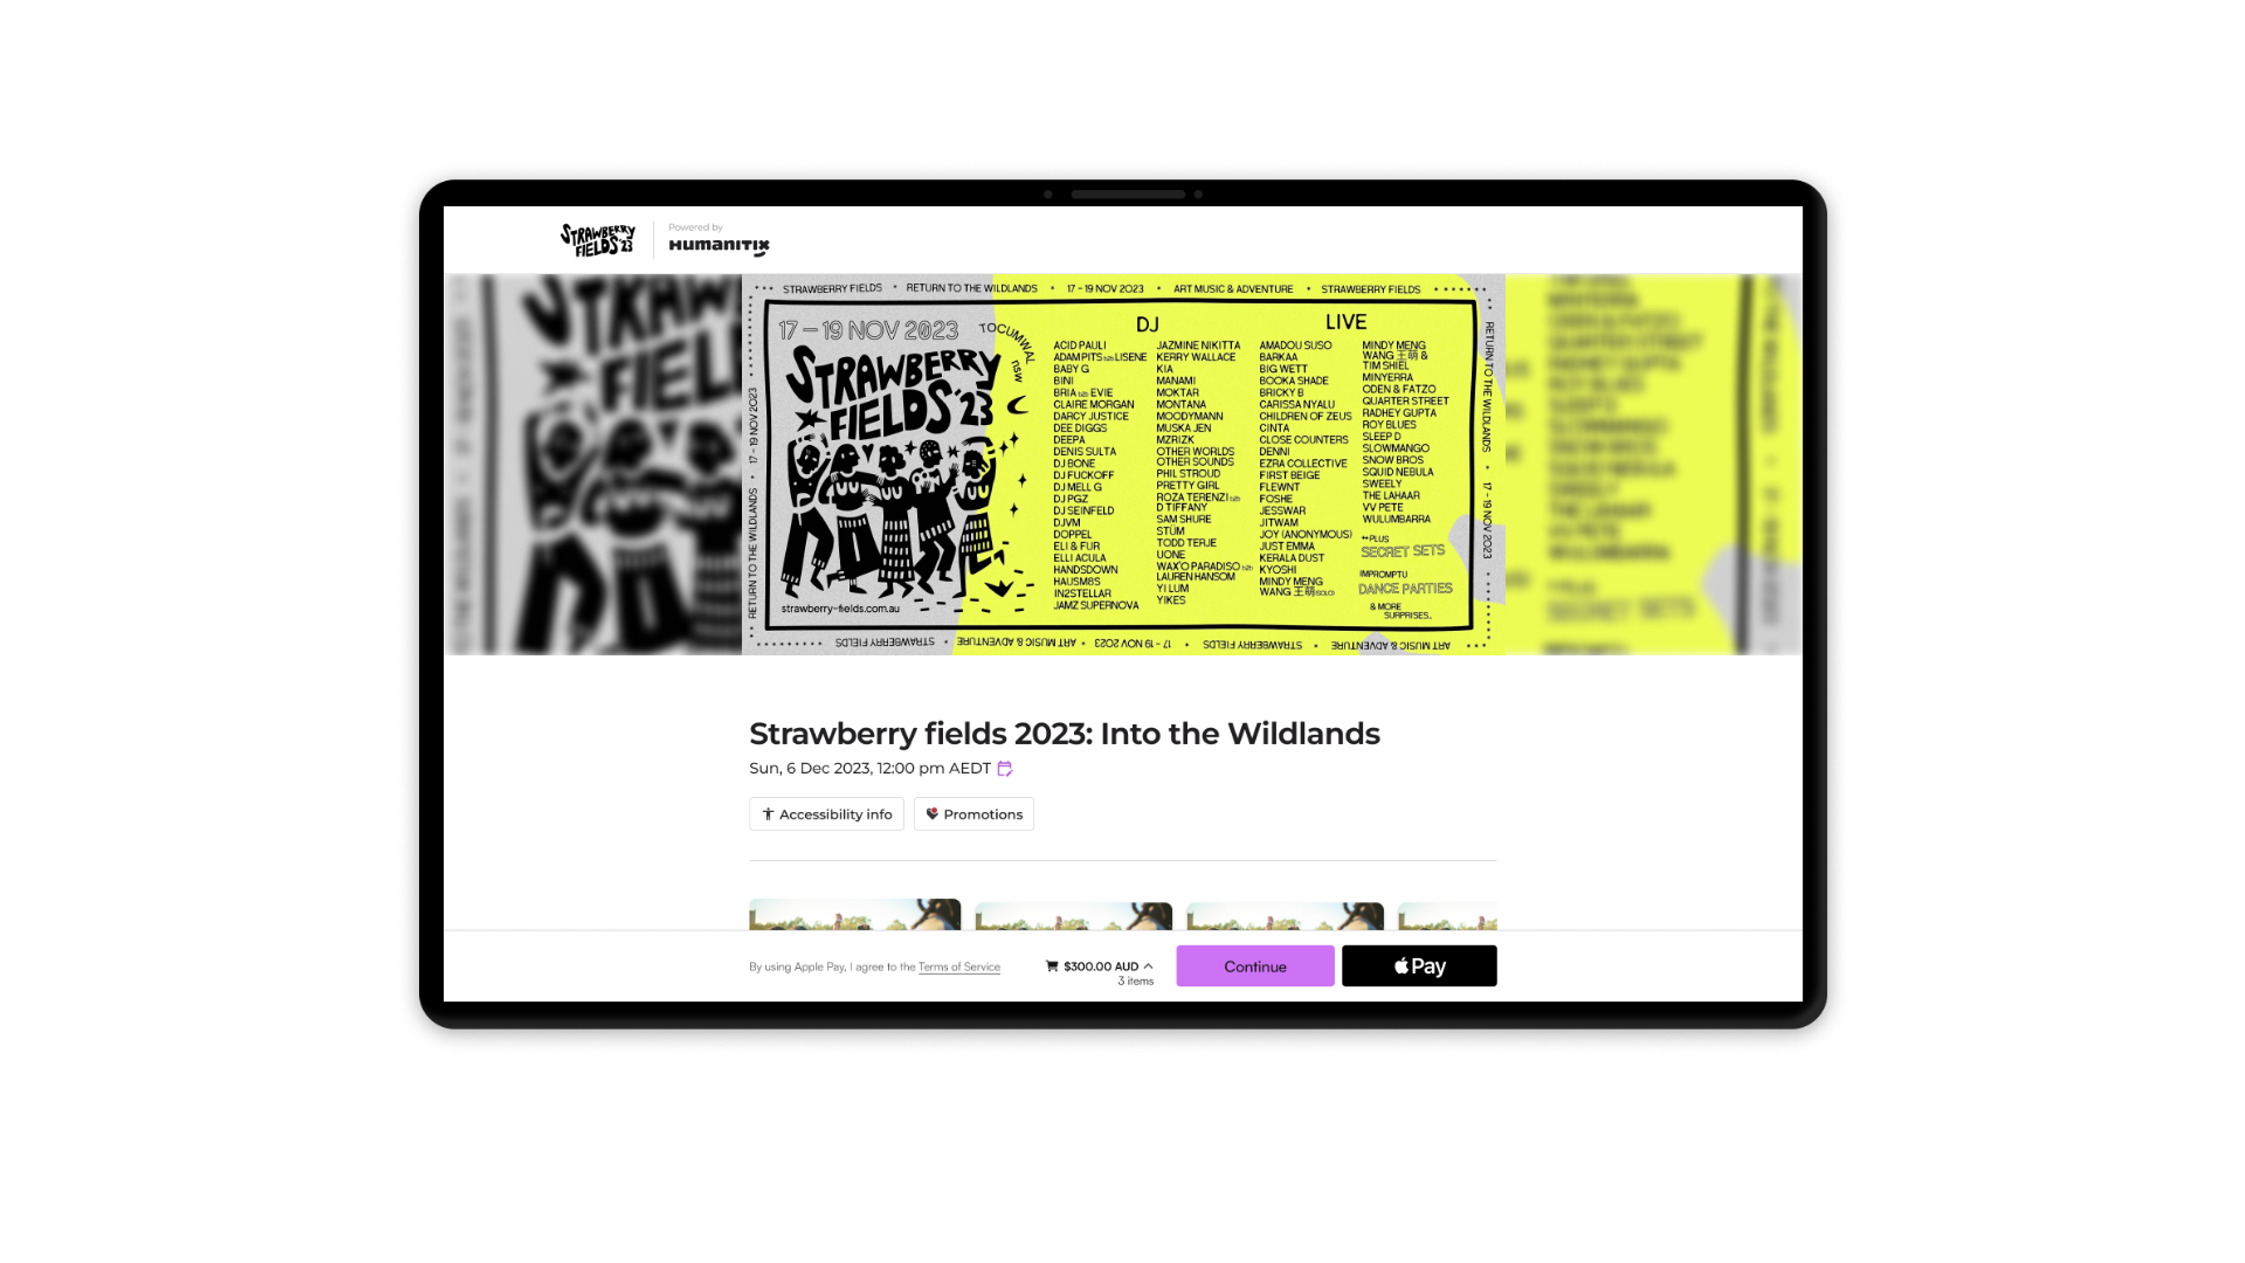Select the first event thumbnail image
Viewport: 2245px width, 1263px height.
[853, 914]
